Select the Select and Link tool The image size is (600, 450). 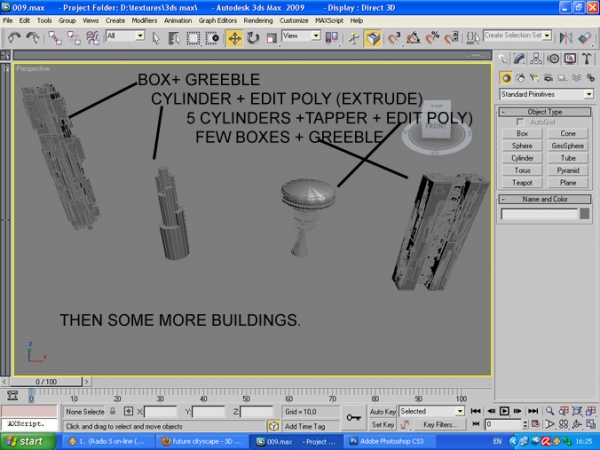[55, 38]
